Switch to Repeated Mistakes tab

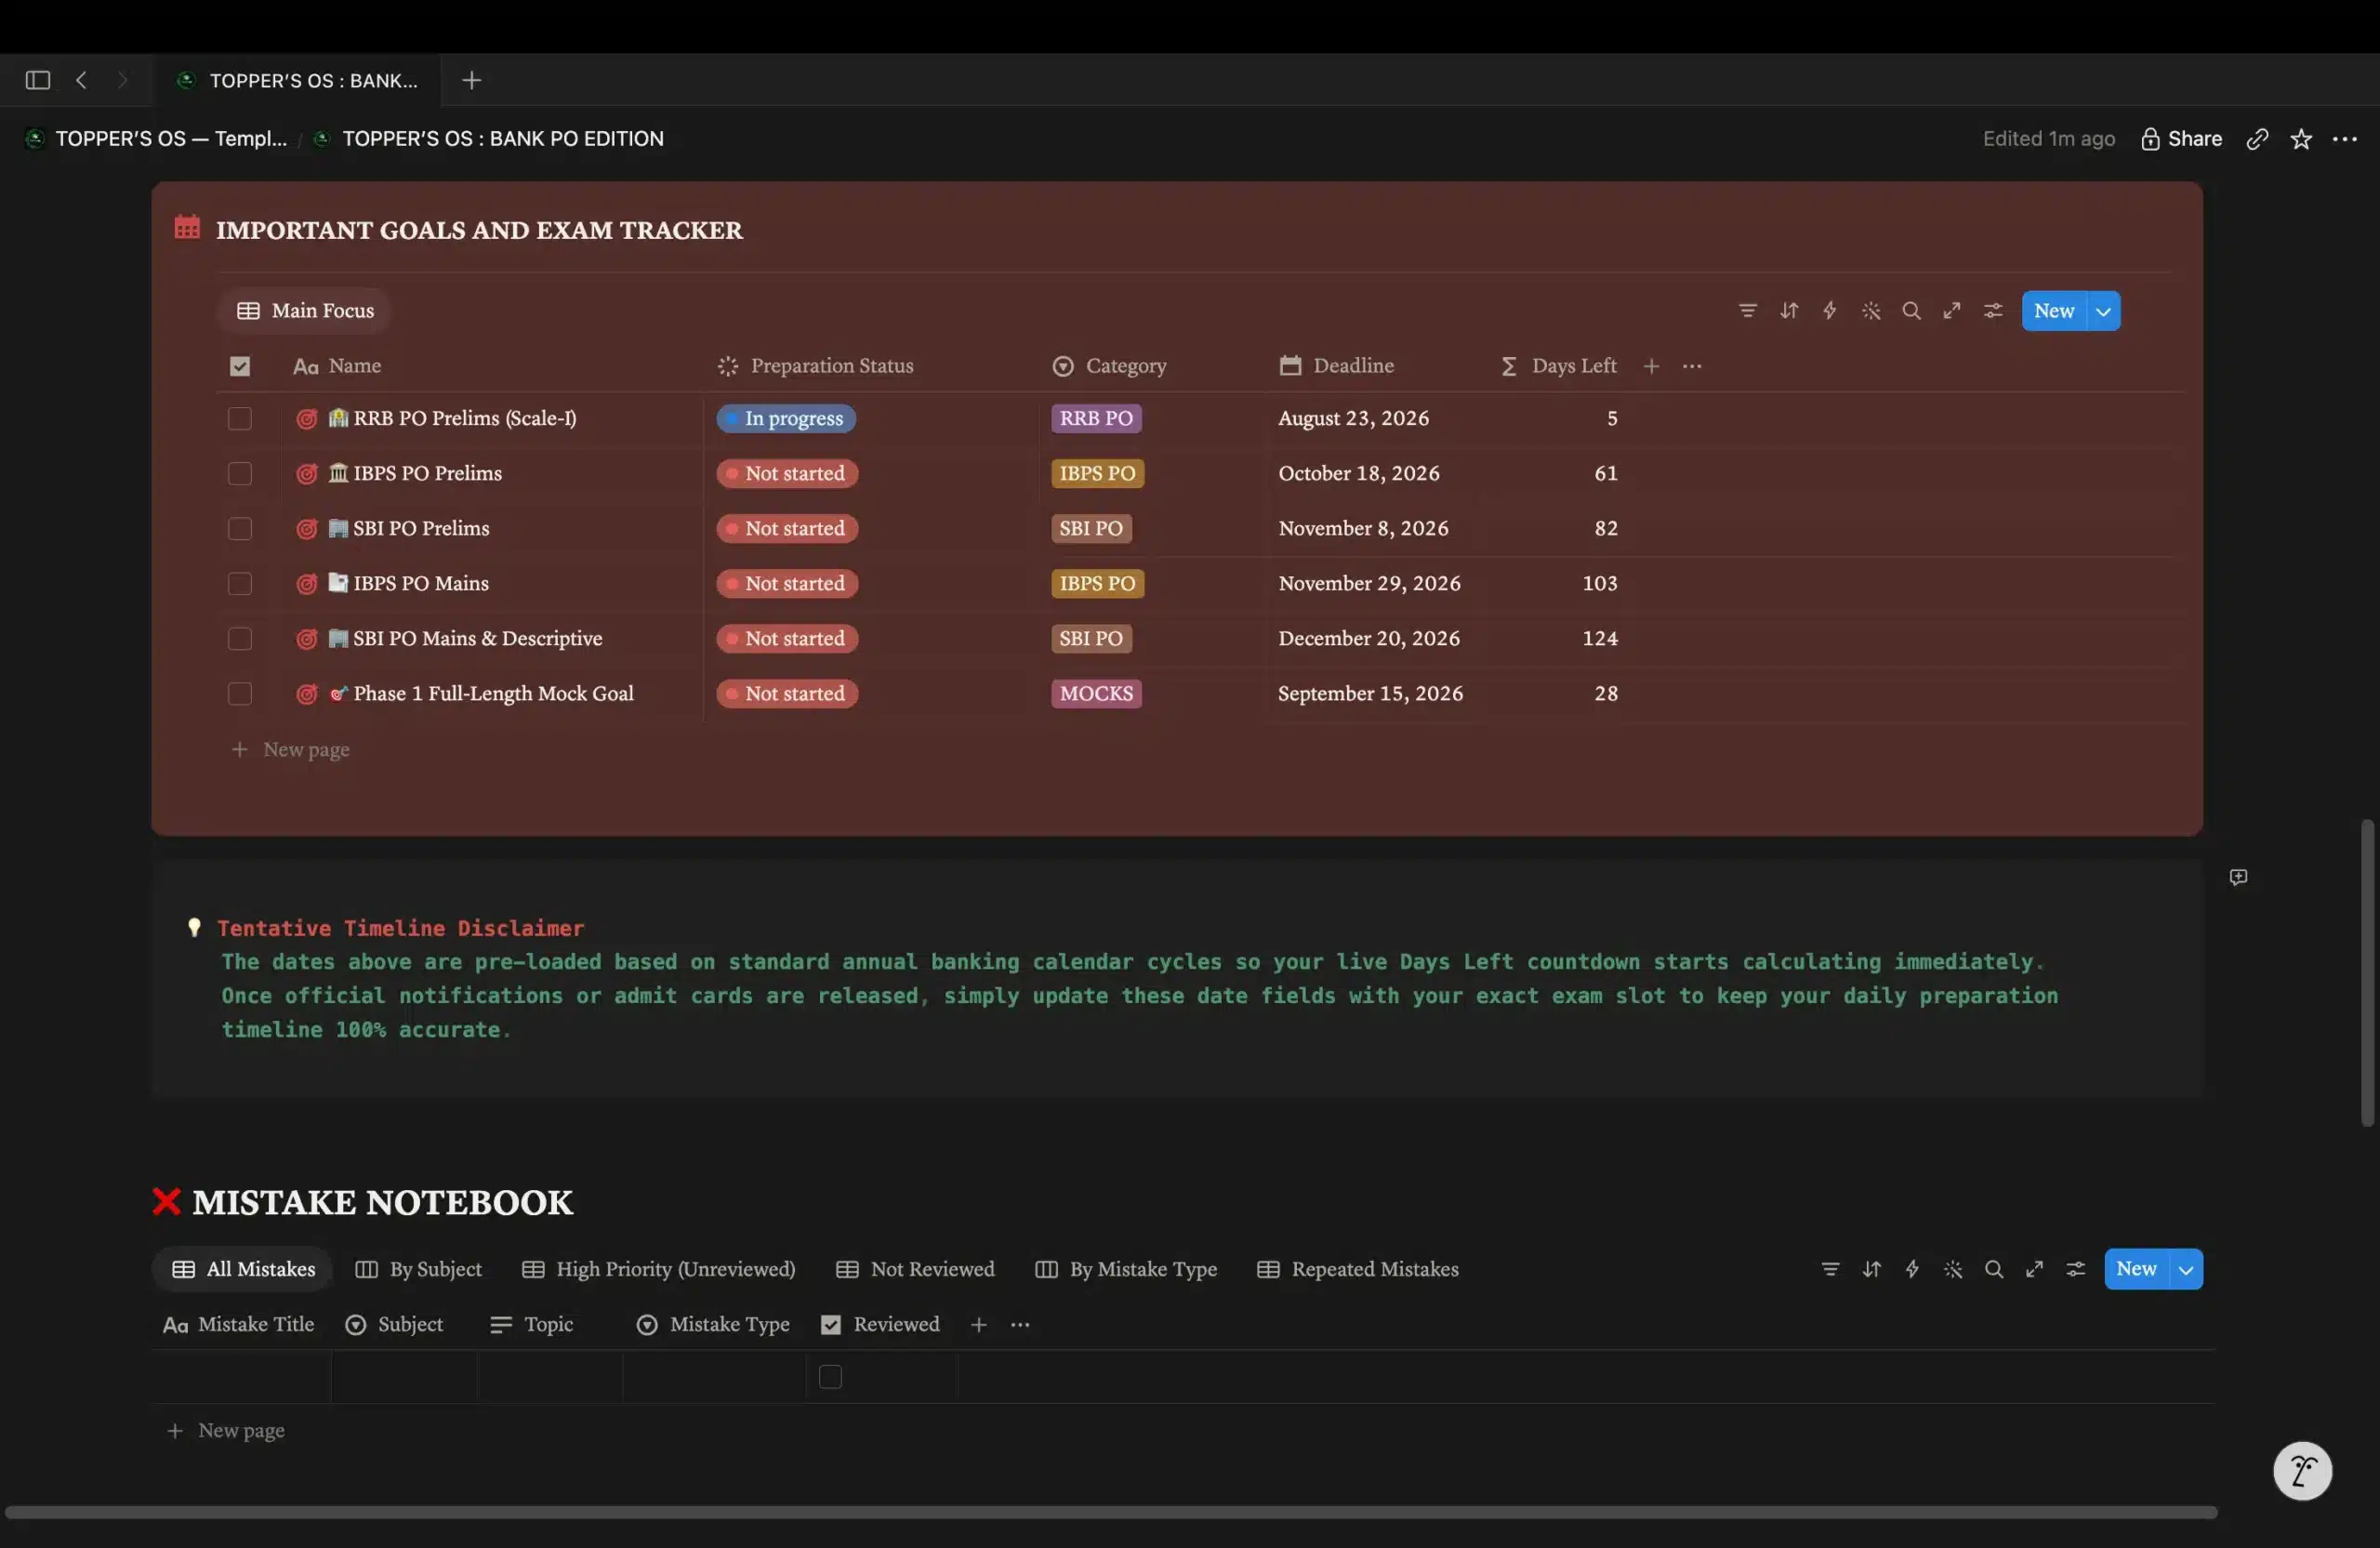[x=1358, y=1269]
